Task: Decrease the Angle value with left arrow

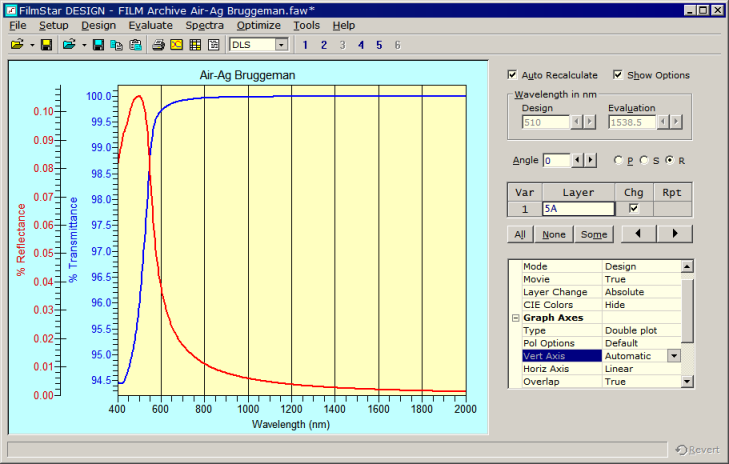Action: click(577, 160)
